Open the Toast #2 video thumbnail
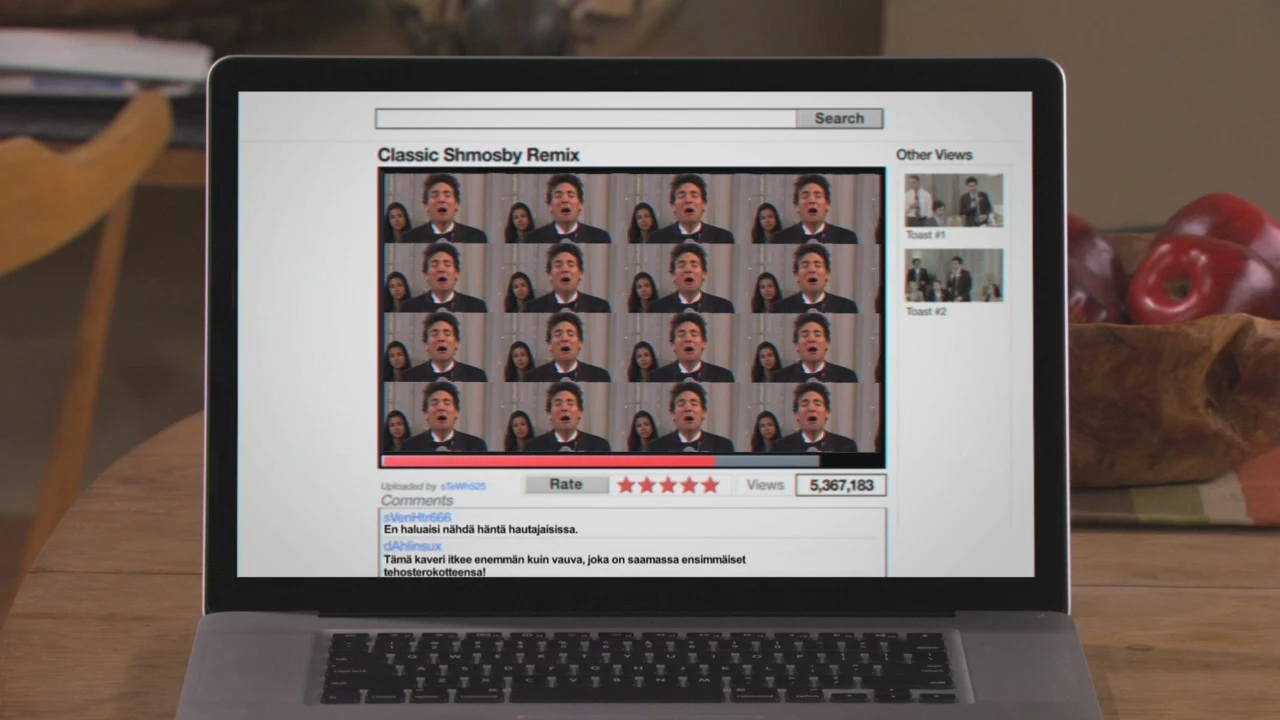The image size is (1280, 720). (953, 275)
